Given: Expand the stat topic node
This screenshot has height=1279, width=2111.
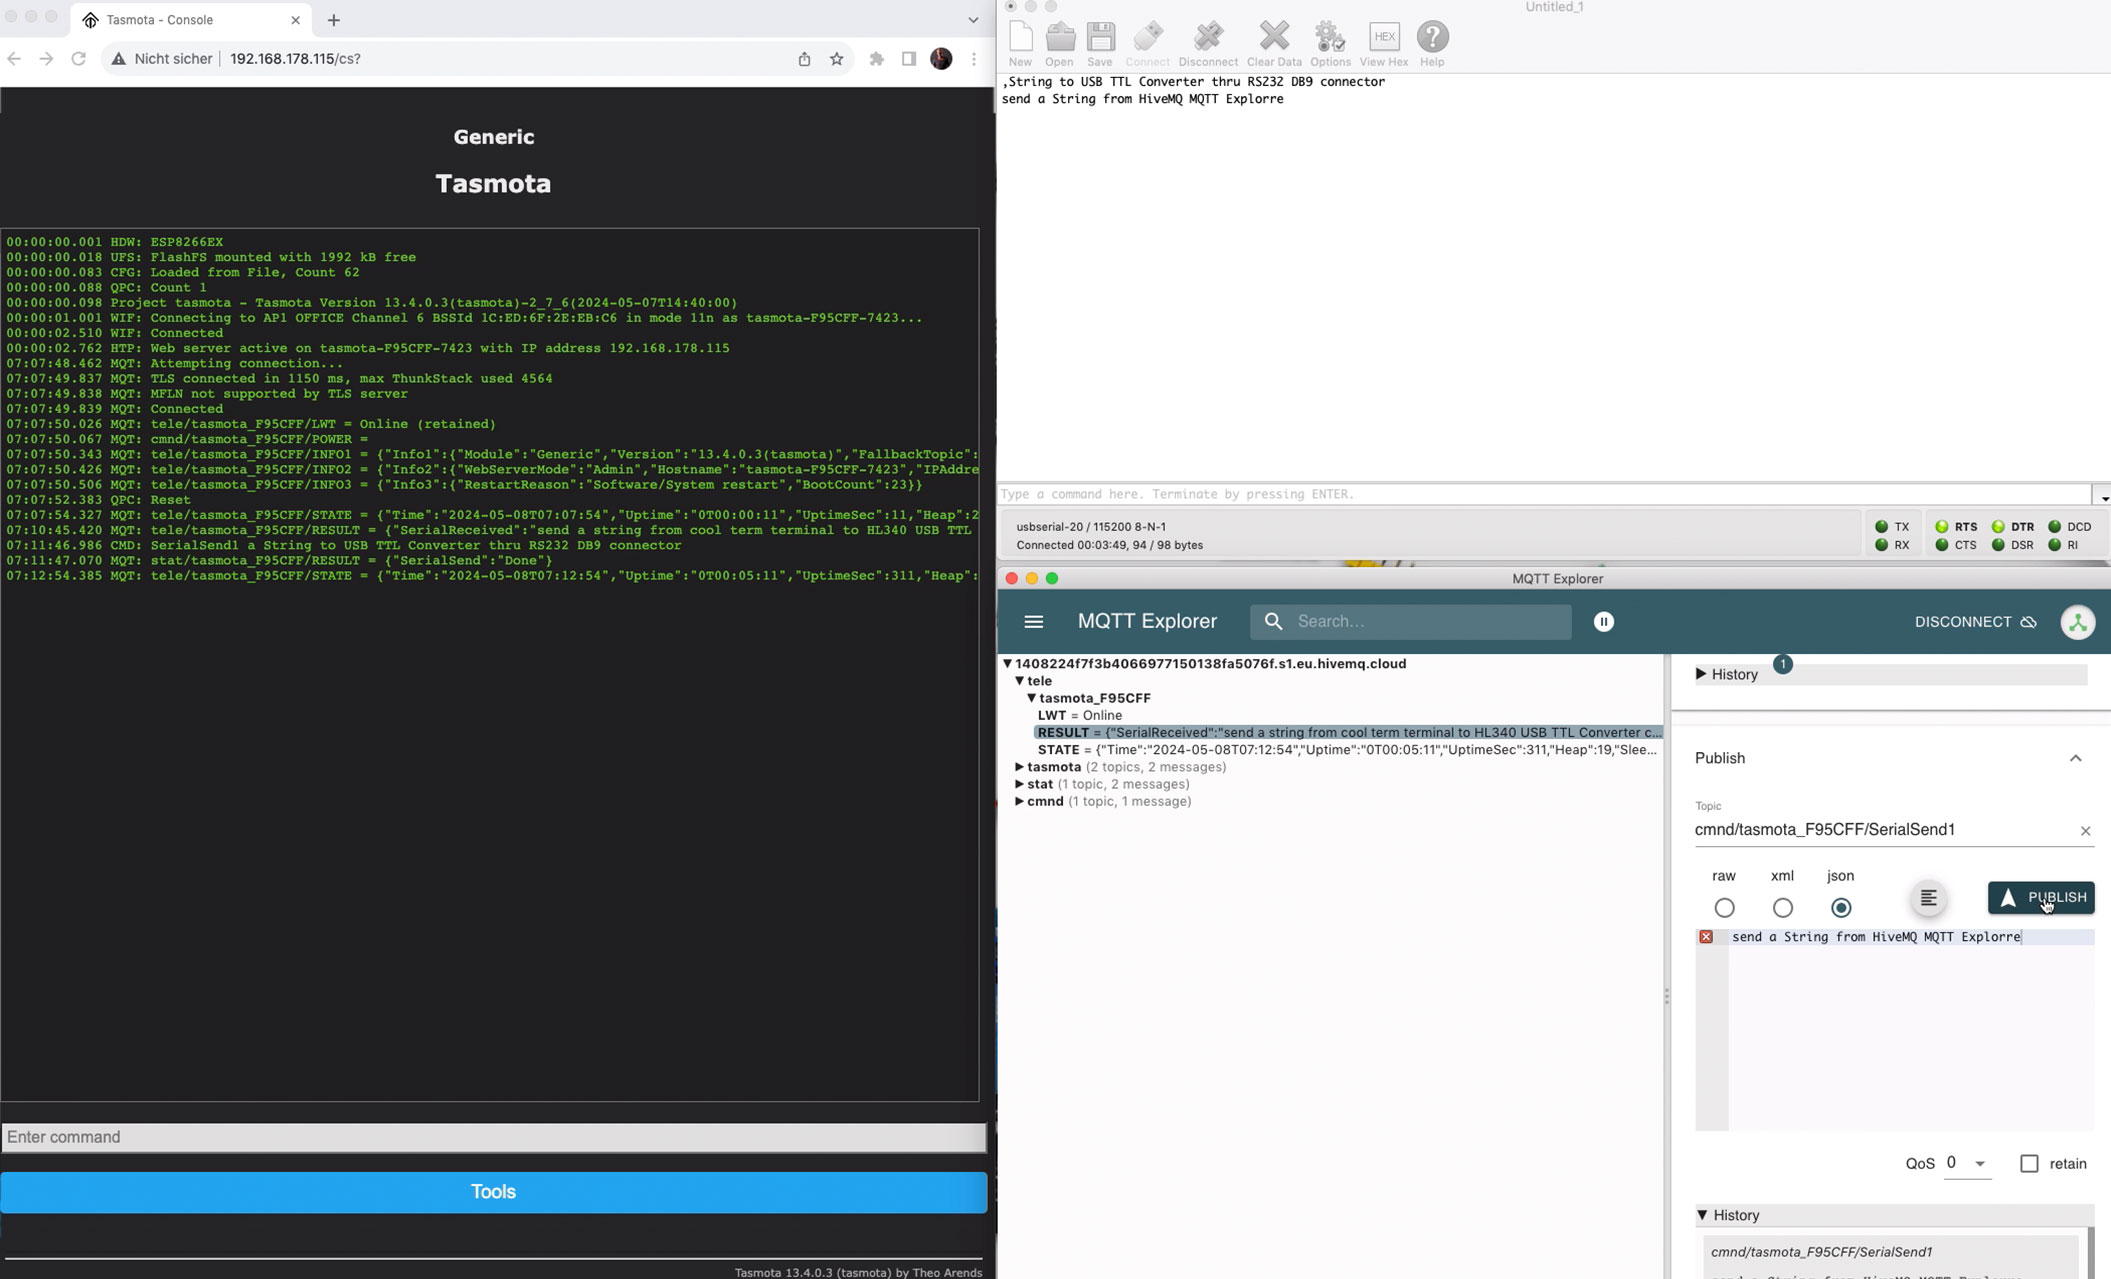Looking at the screenshot, I should pos(1019,784).
